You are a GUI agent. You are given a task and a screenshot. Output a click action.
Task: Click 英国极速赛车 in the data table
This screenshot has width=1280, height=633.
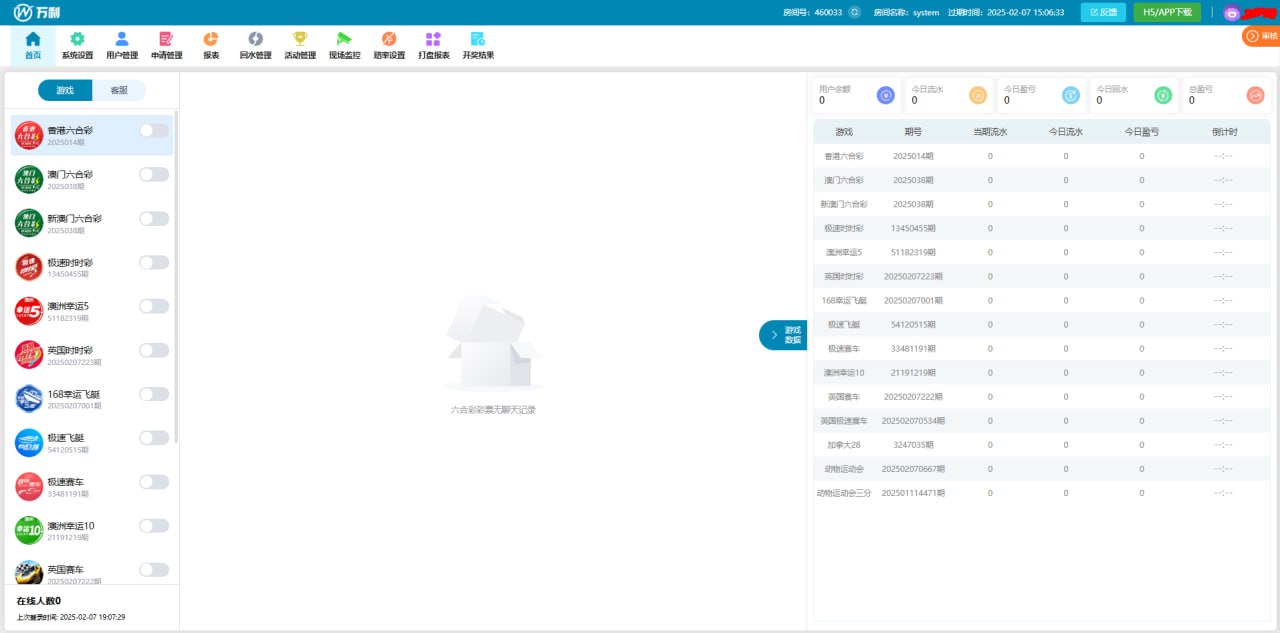[x=844, y=421]
